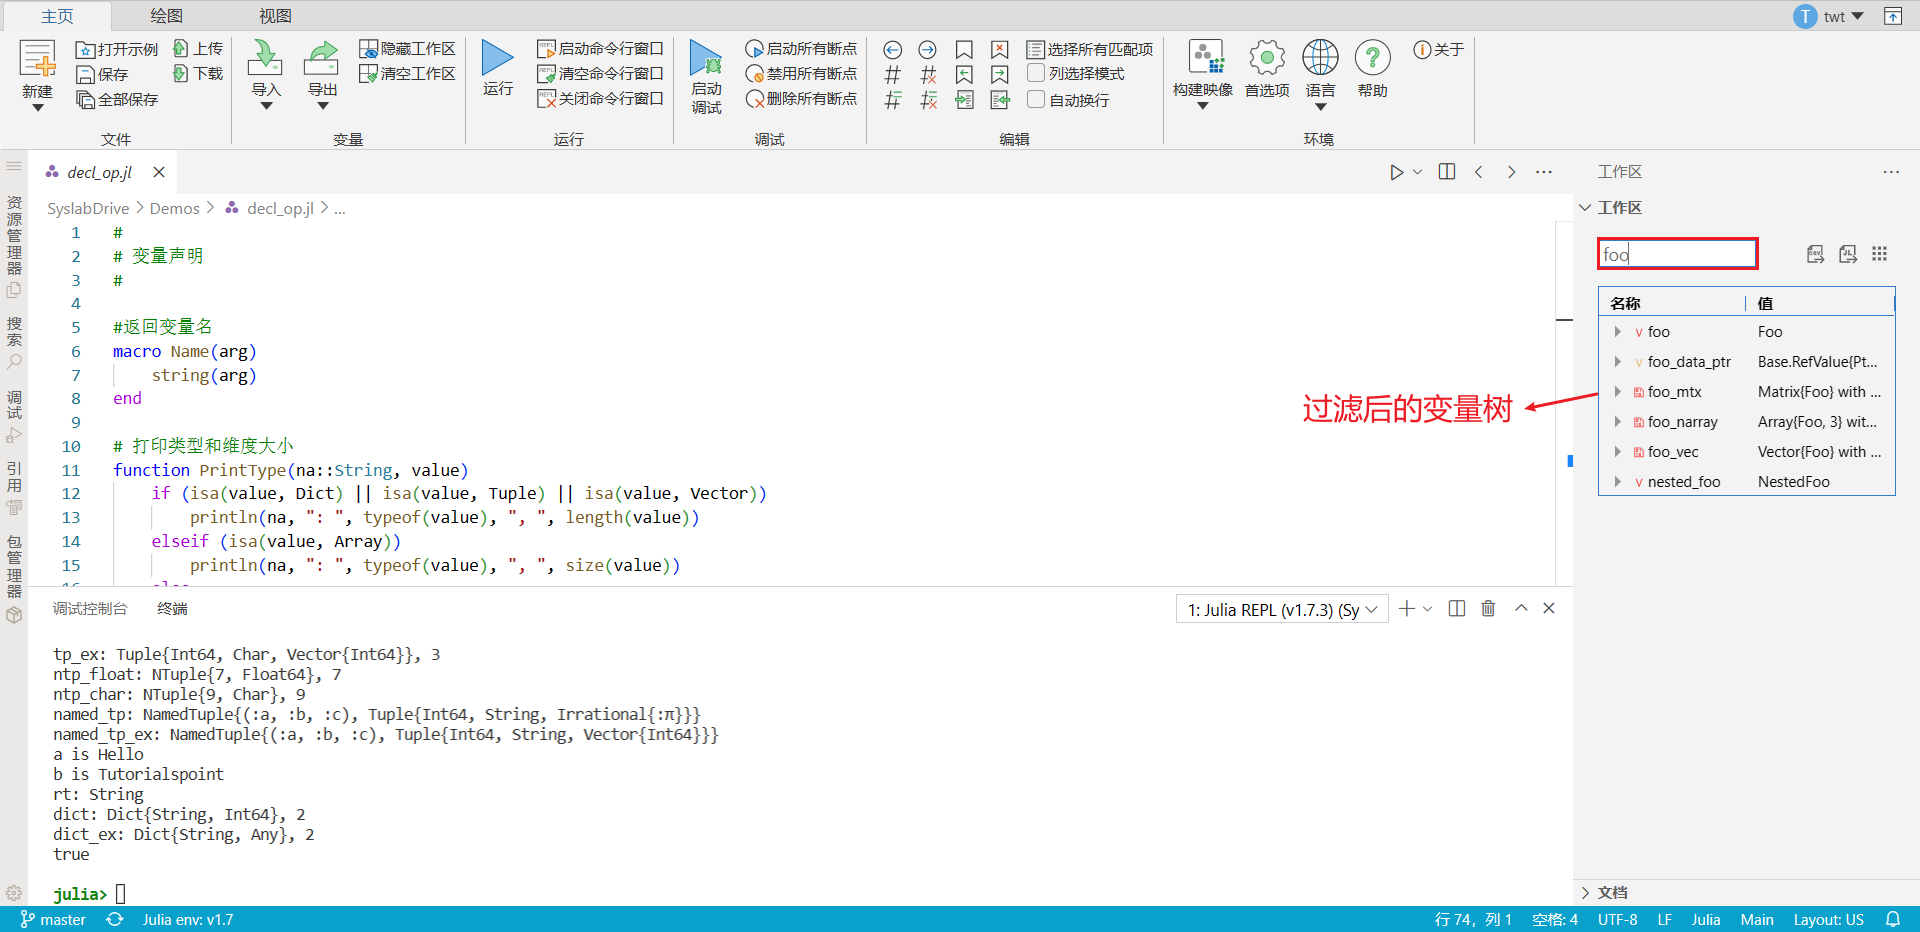Click 禁用所有断点
The height and width of the screenshot is (932, 1920).
[x=801, y=73]
